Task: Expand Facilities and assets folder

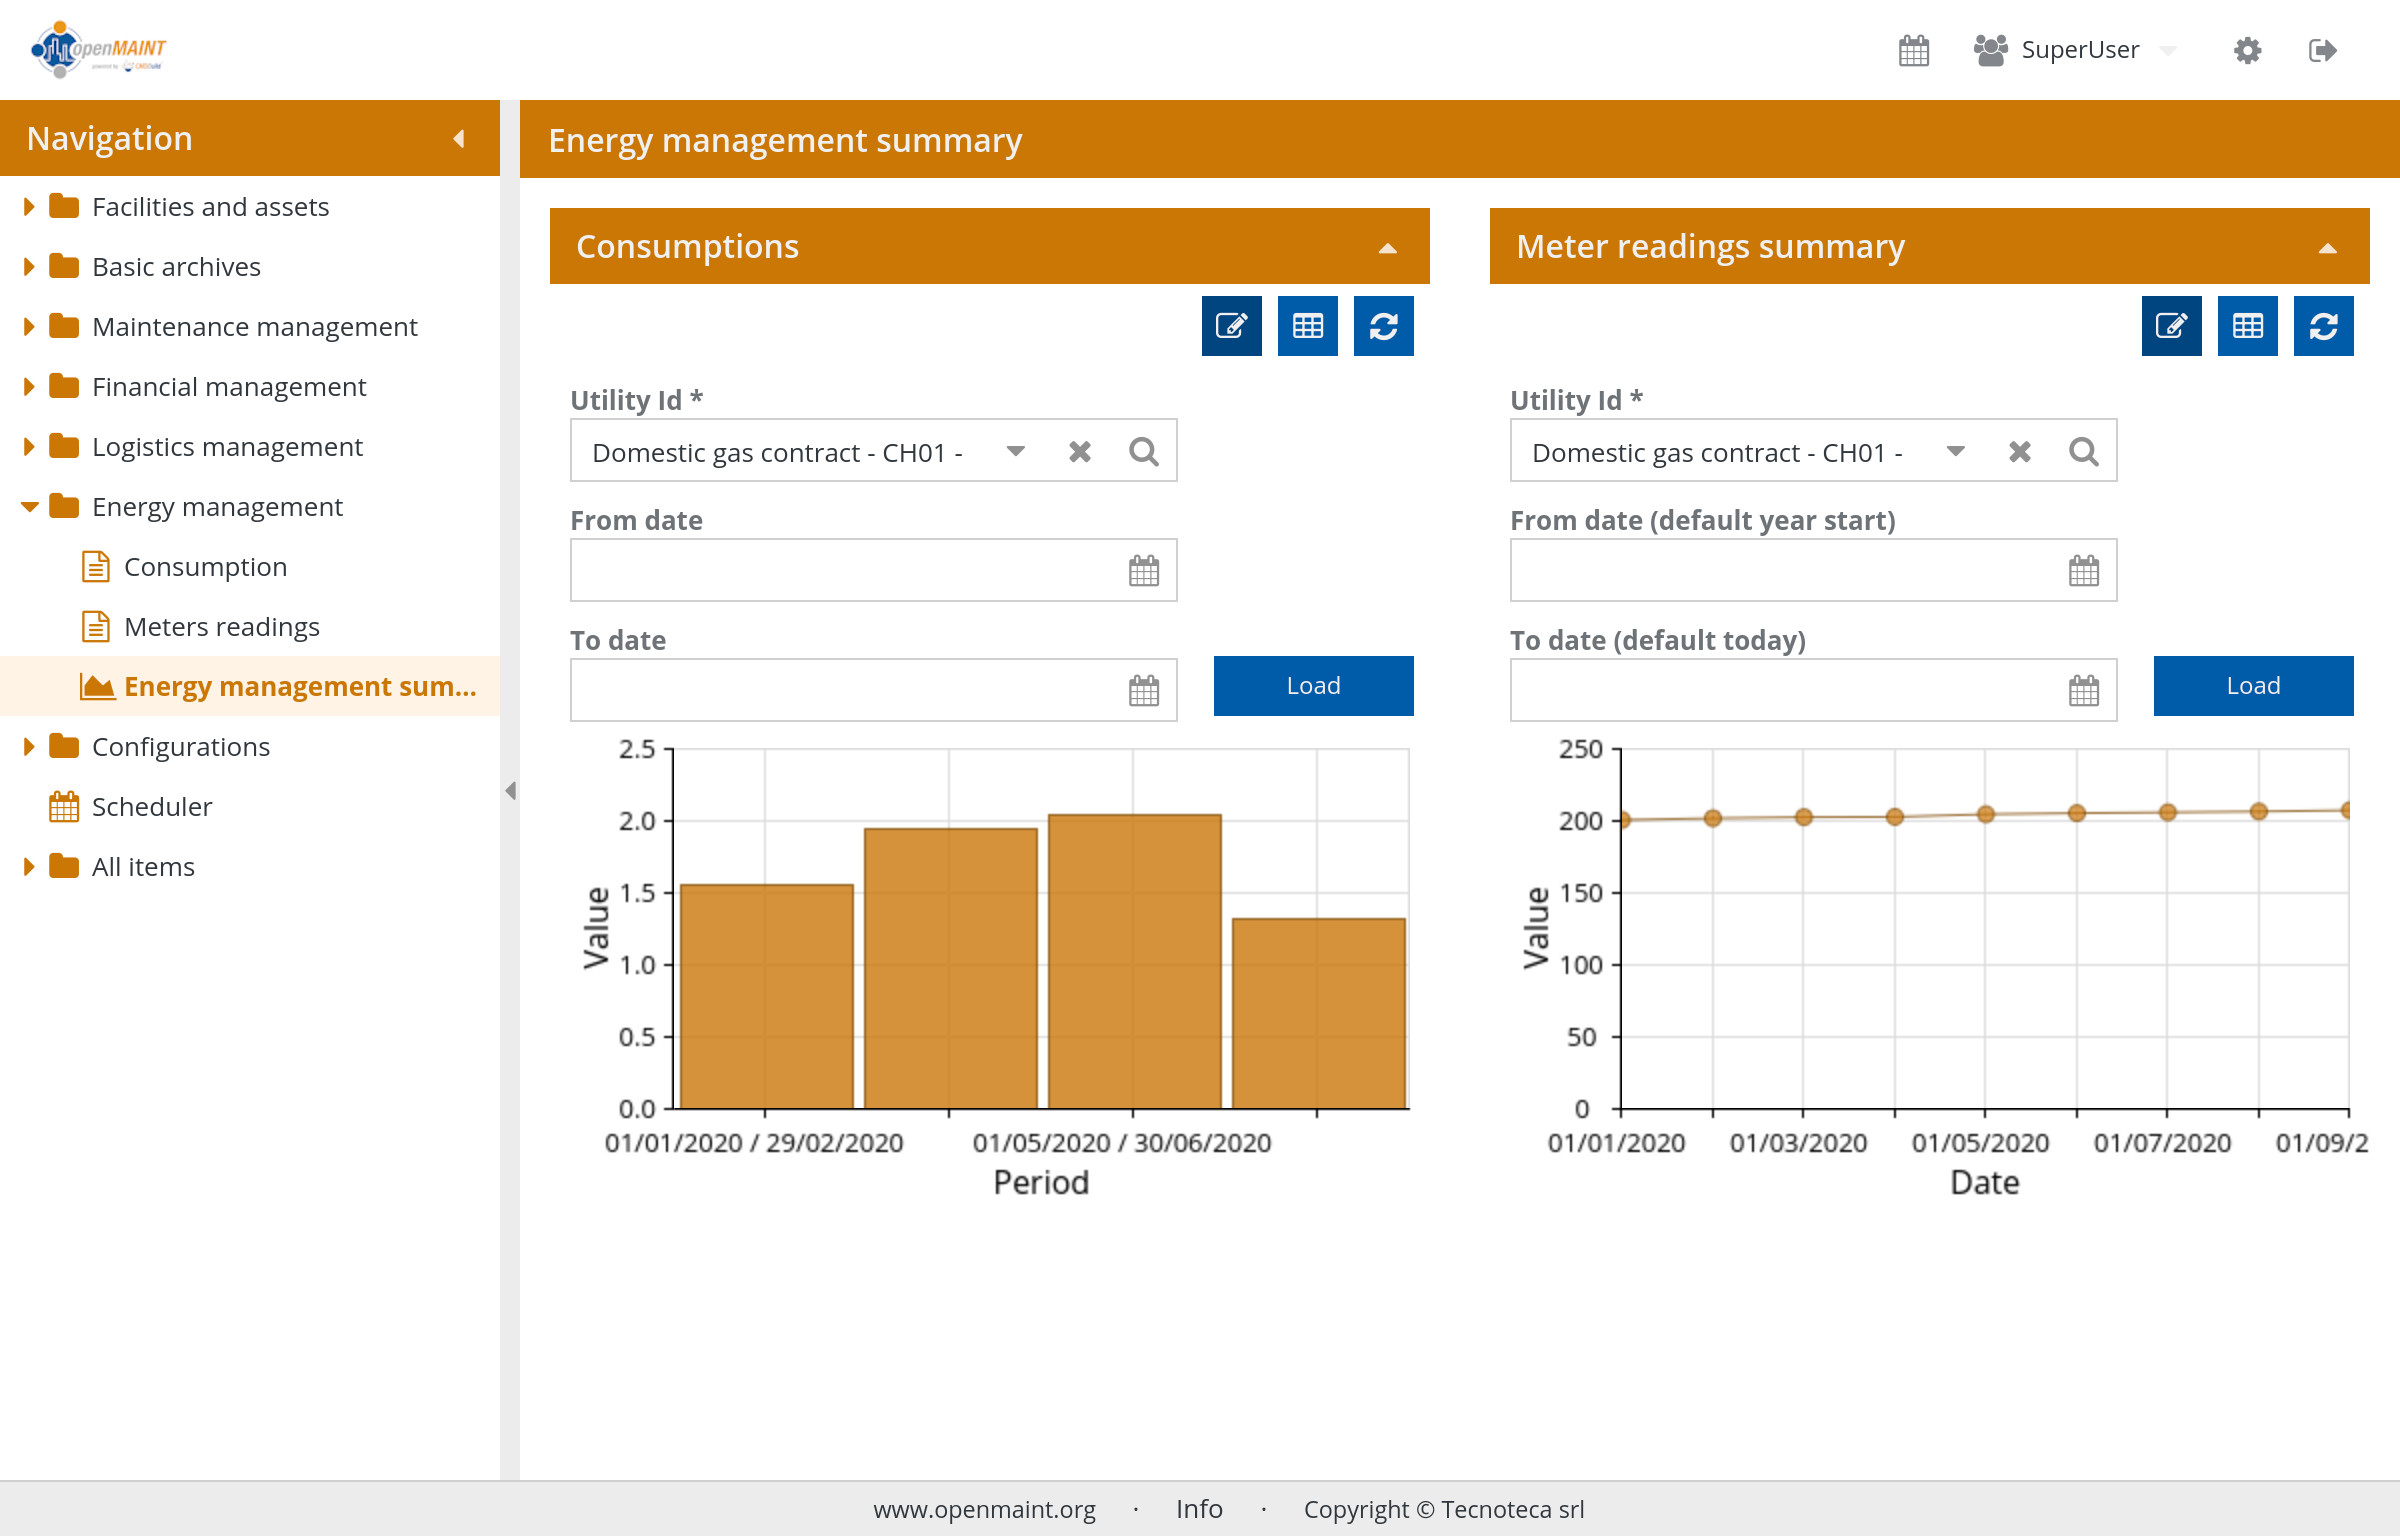Action: click(x=29, y=207)
